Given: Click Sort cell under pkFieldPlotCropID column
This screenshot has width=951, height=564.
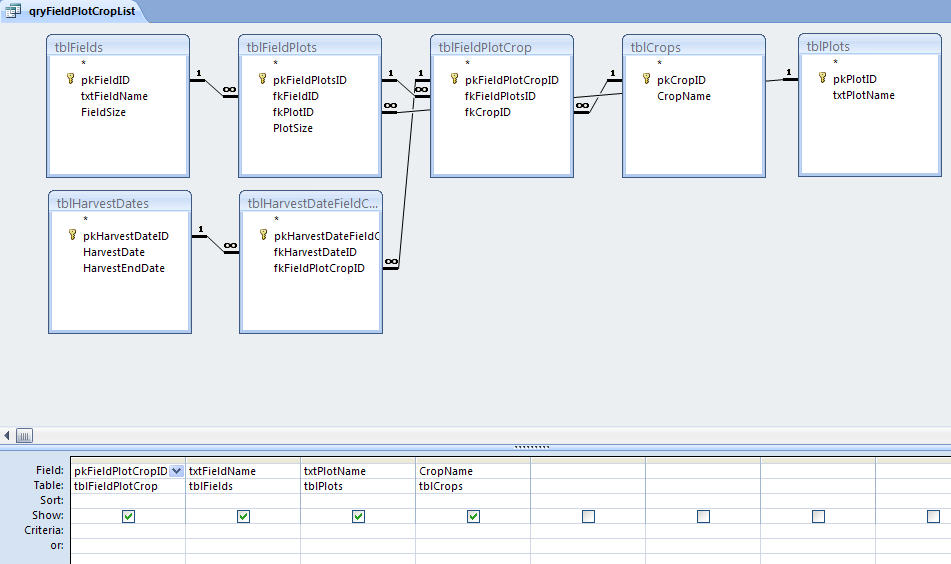Looking at the screenshot, I should coord(128,501).
